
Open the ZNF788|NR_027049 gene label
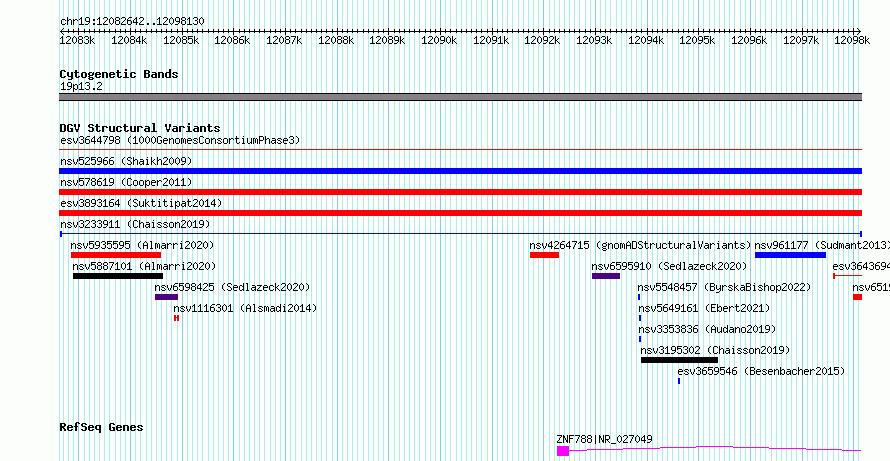pyautogui.click(x=604, y=439)
